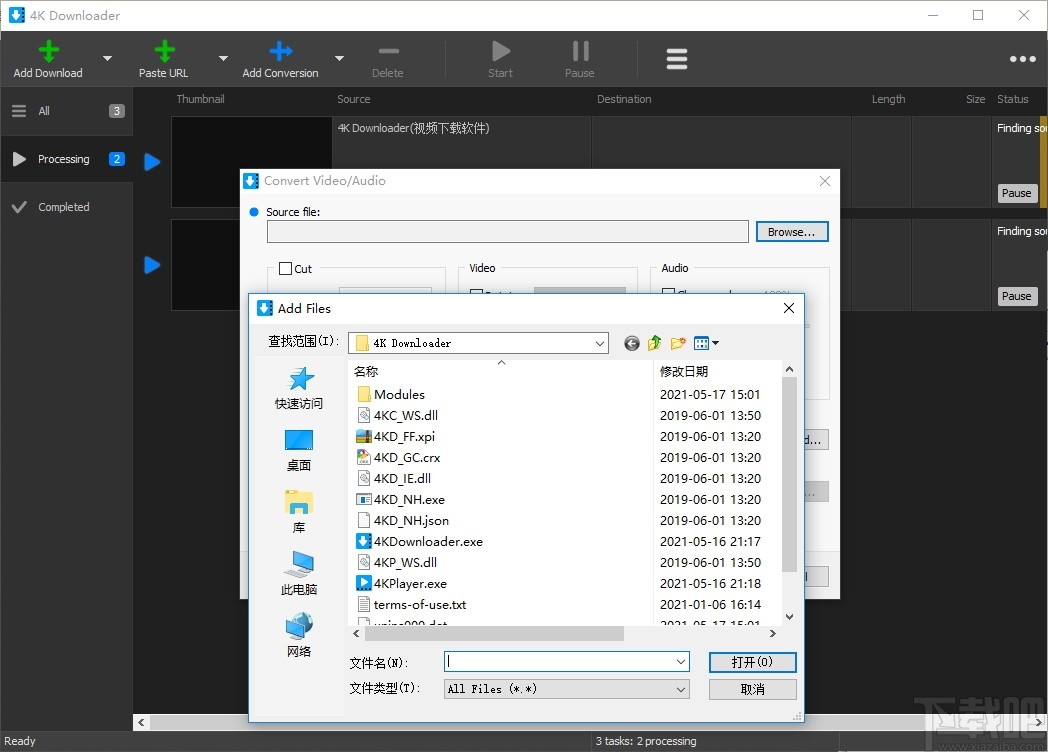Create a new folder in Add Files dialog

(677, 343)
